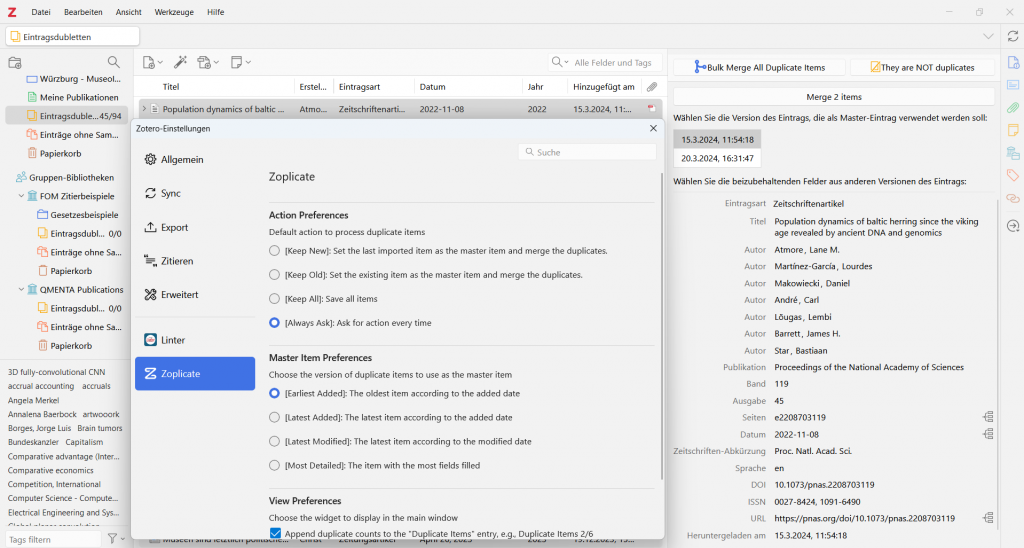The height and width of the screenshot is (548, 1024).
Task: Open the new item toolbar button
Action: click(x=152, y=62)
